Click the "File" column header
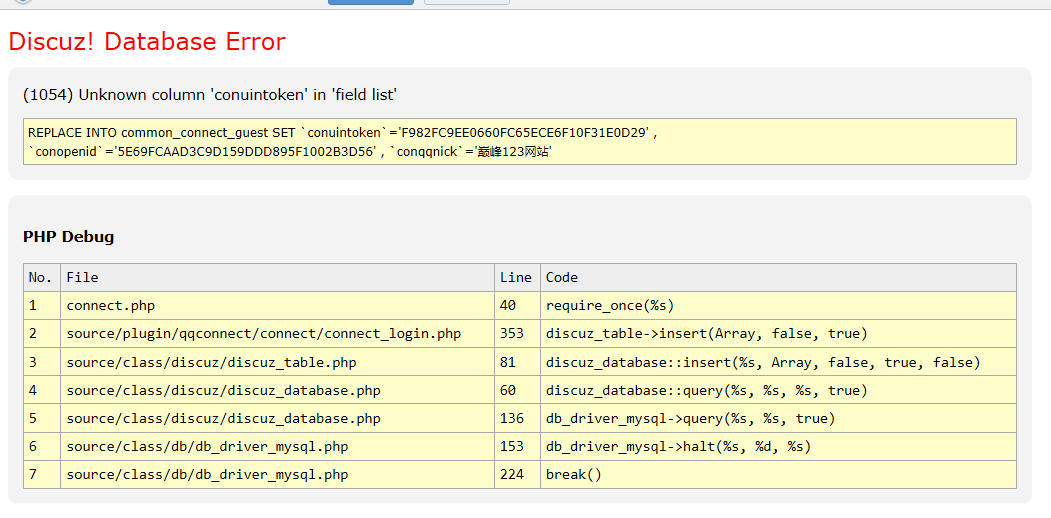The image size is (1051, 518). [x=82, y=277]
